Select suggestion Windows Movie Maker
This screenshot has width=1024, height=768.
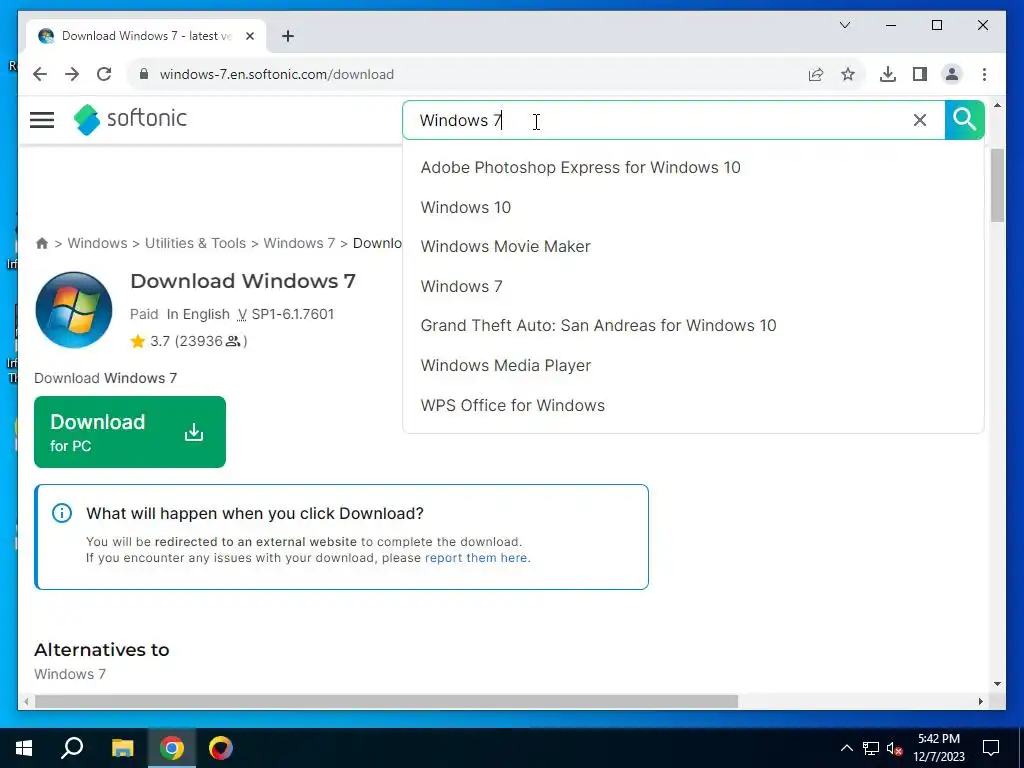(x=505, y=246)
